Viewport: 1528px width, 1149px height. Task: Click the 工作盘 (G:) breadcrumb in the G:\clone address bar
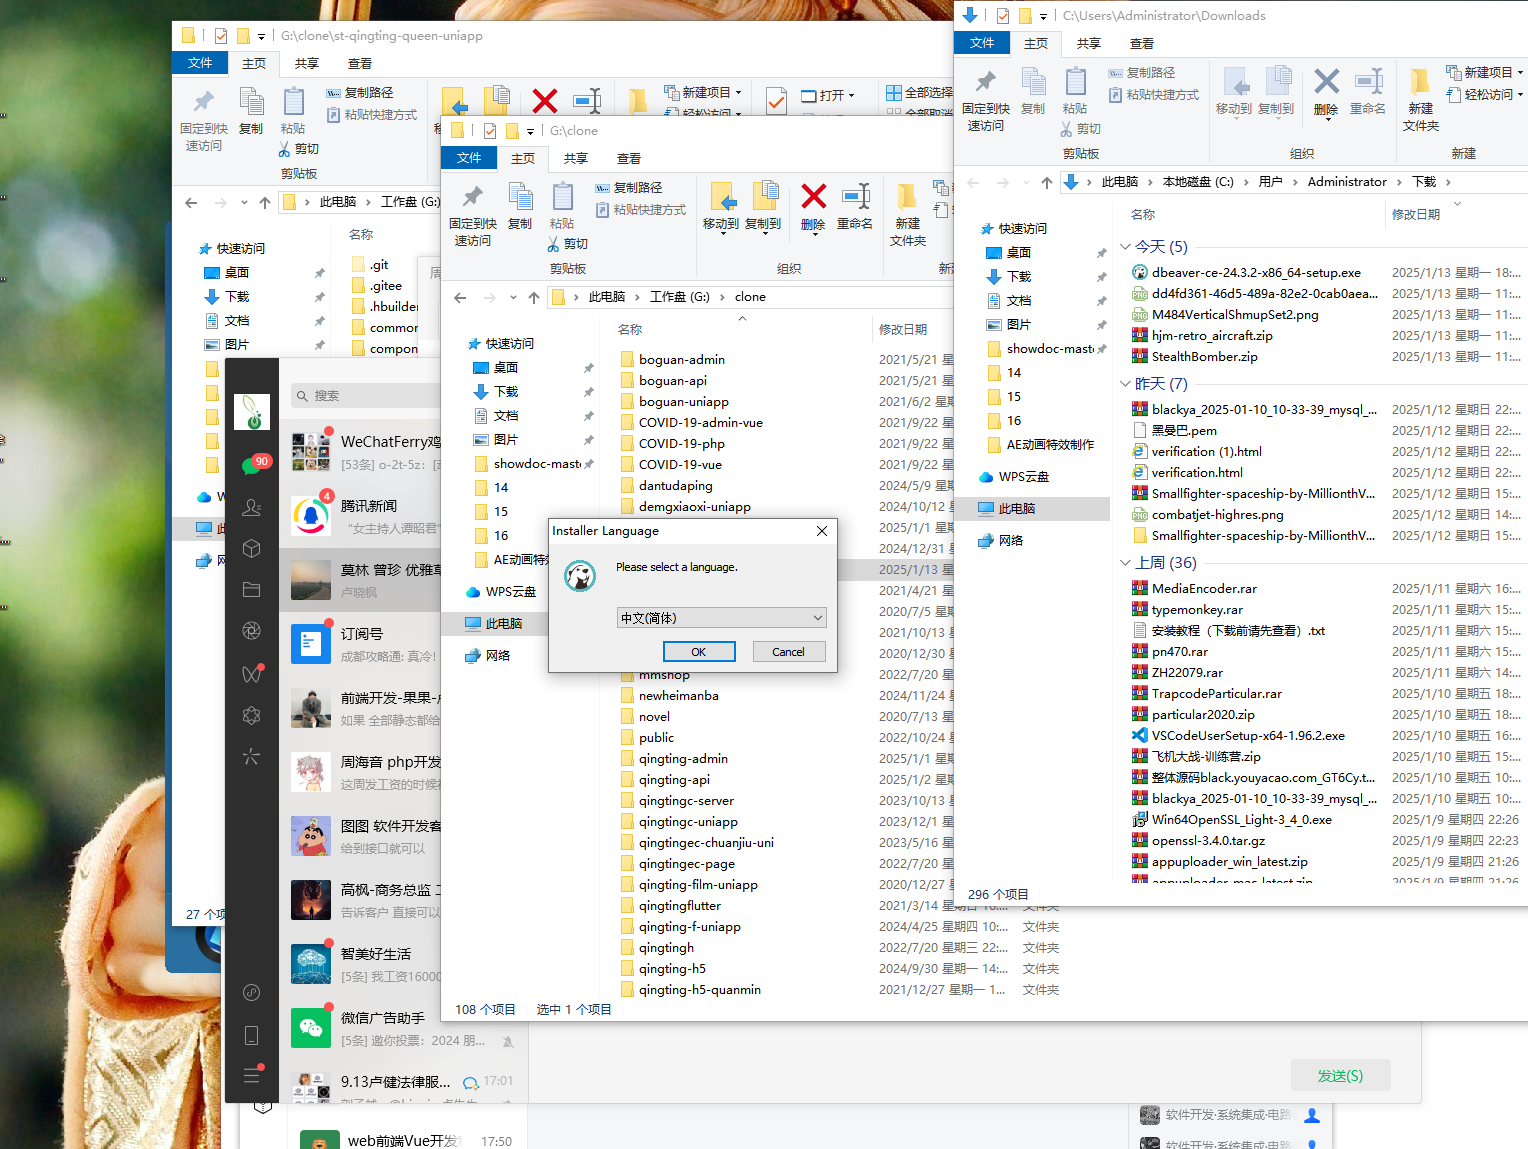tap(680, 297)
